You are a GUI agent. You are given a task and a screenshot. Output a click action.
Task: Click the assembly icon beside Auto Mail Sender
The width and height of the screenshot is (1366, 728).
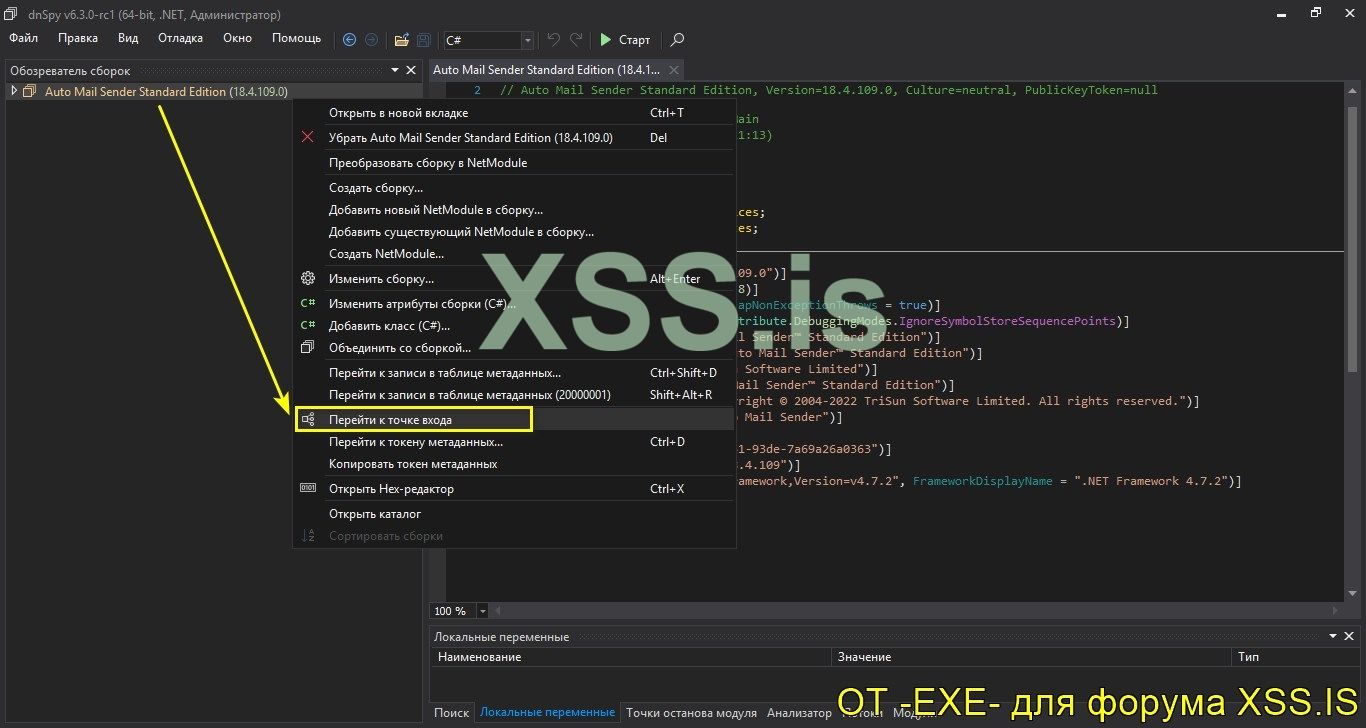(29, 91)
